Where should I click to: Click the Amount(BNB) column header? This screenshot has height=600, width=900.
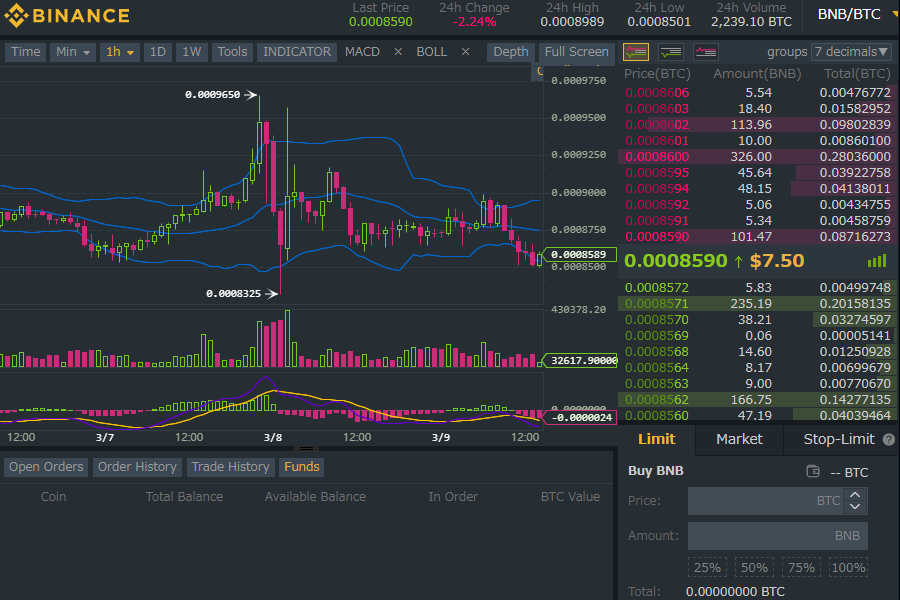tap(757, 74)
